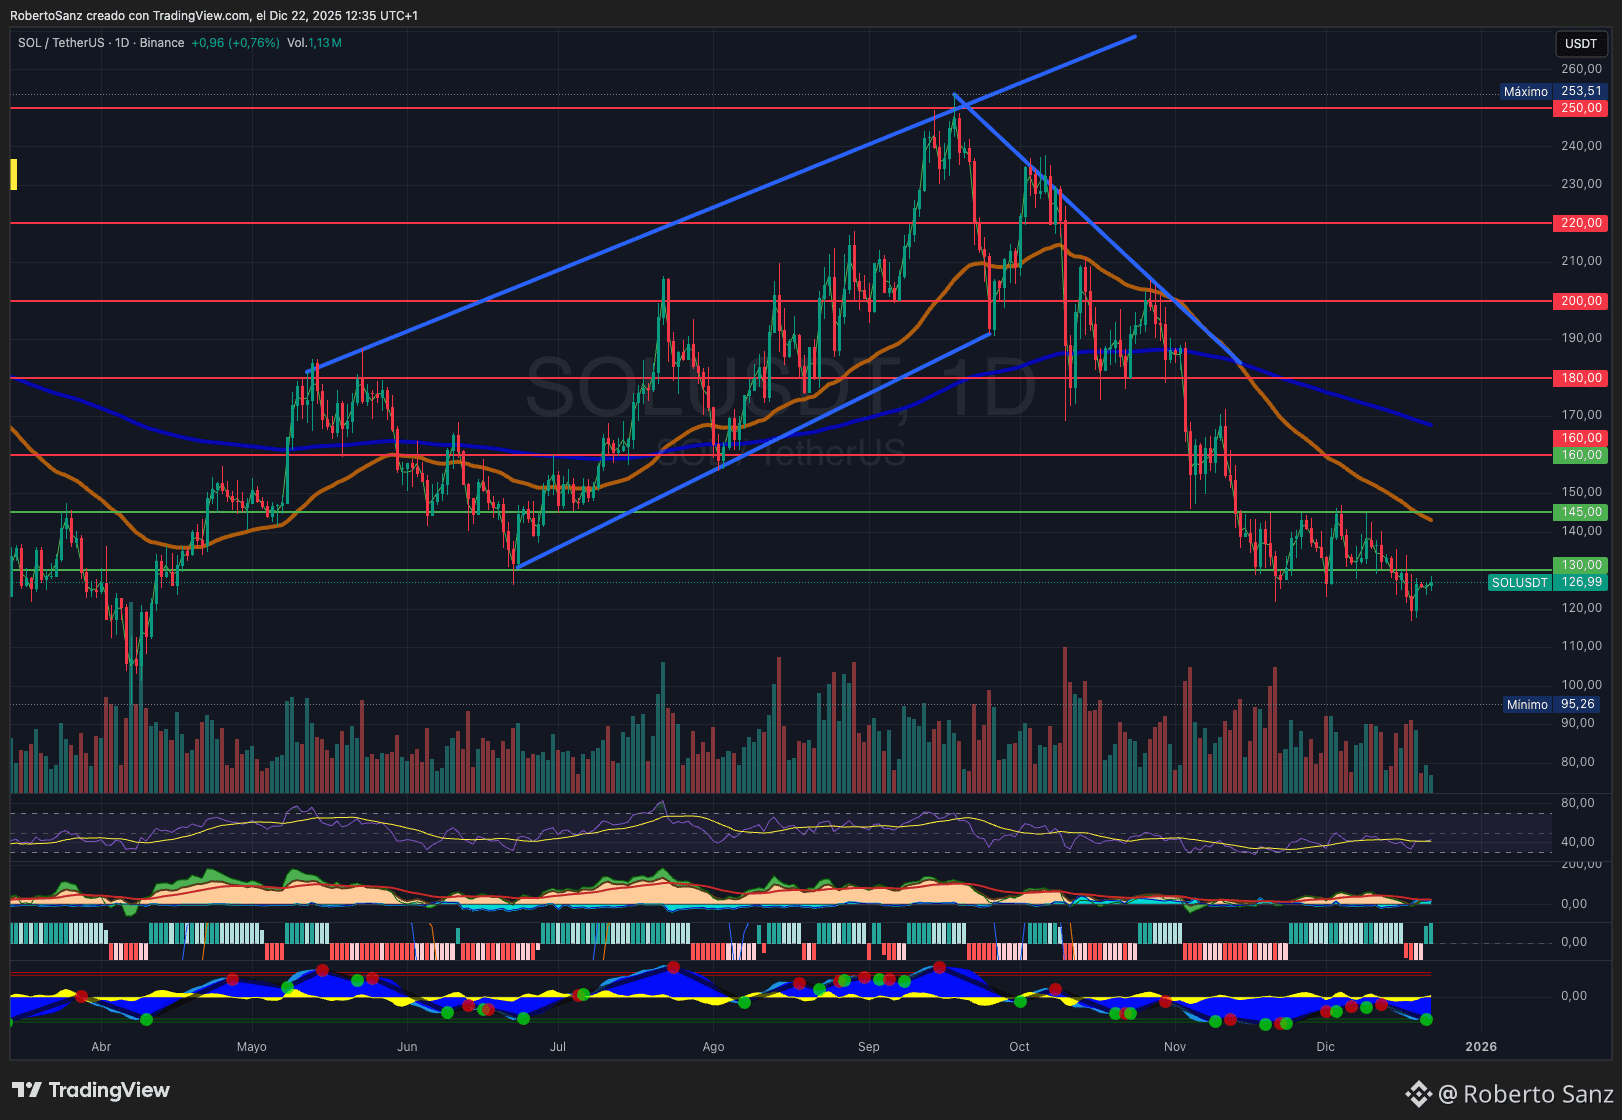Click the 130,00 green price level label
1622x1120 pixels.
[1580, 565]
